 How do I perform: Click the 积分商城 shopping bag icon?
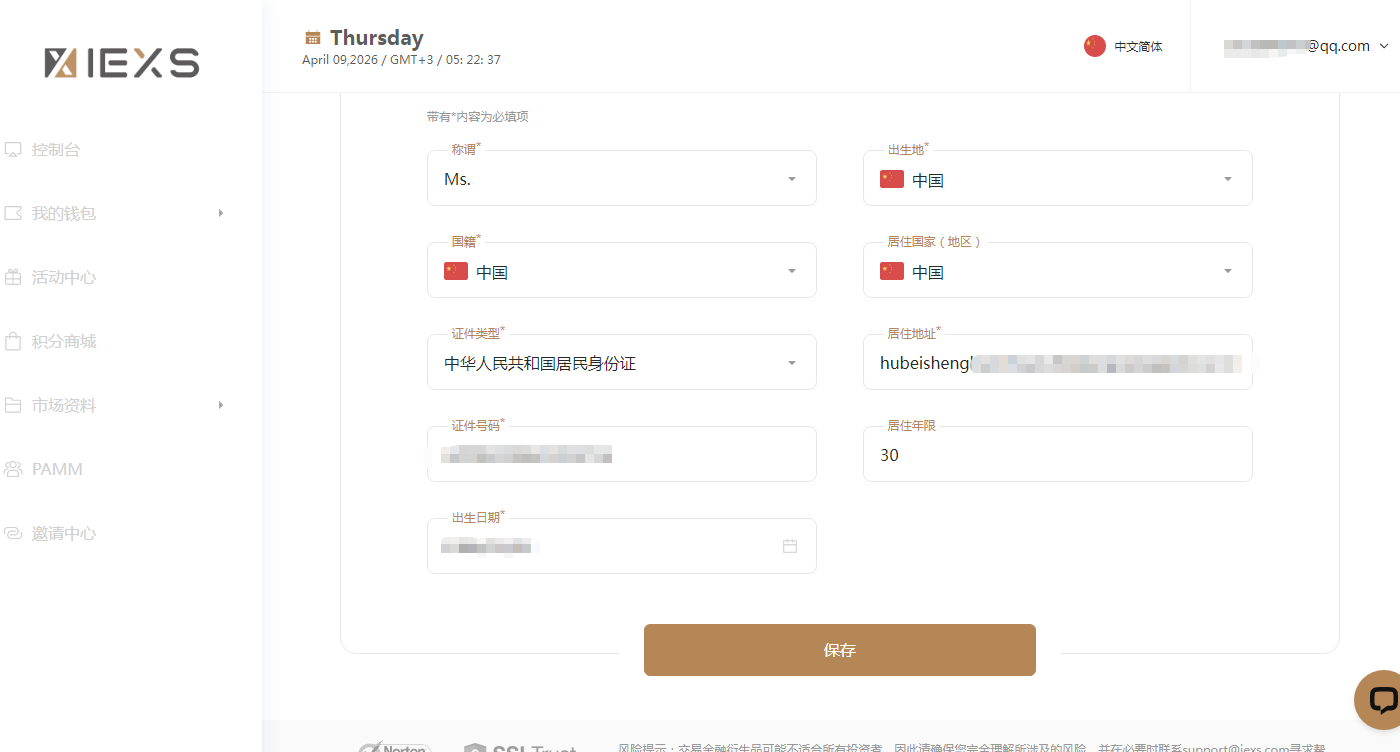click(x=13, y=342)
